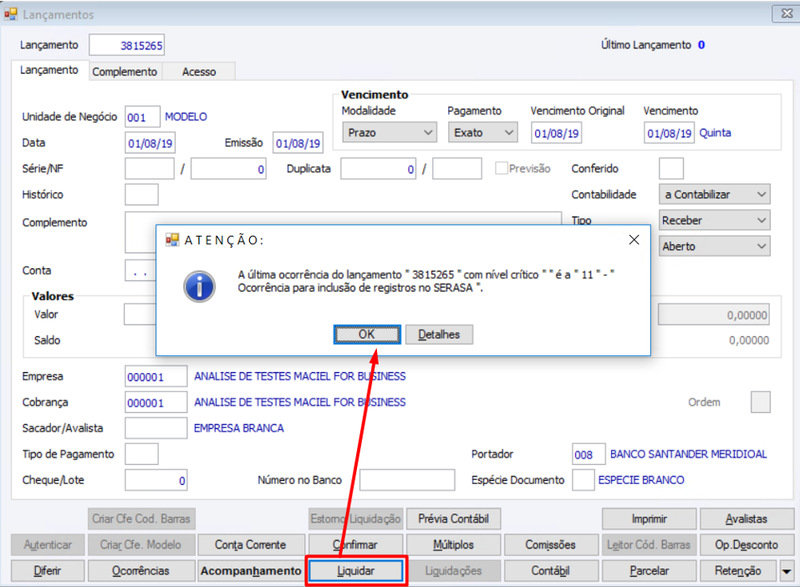Click the ATENÇÃO dialog title icon
The height and width of the screenshot is (587, 800).
[172, 240]
